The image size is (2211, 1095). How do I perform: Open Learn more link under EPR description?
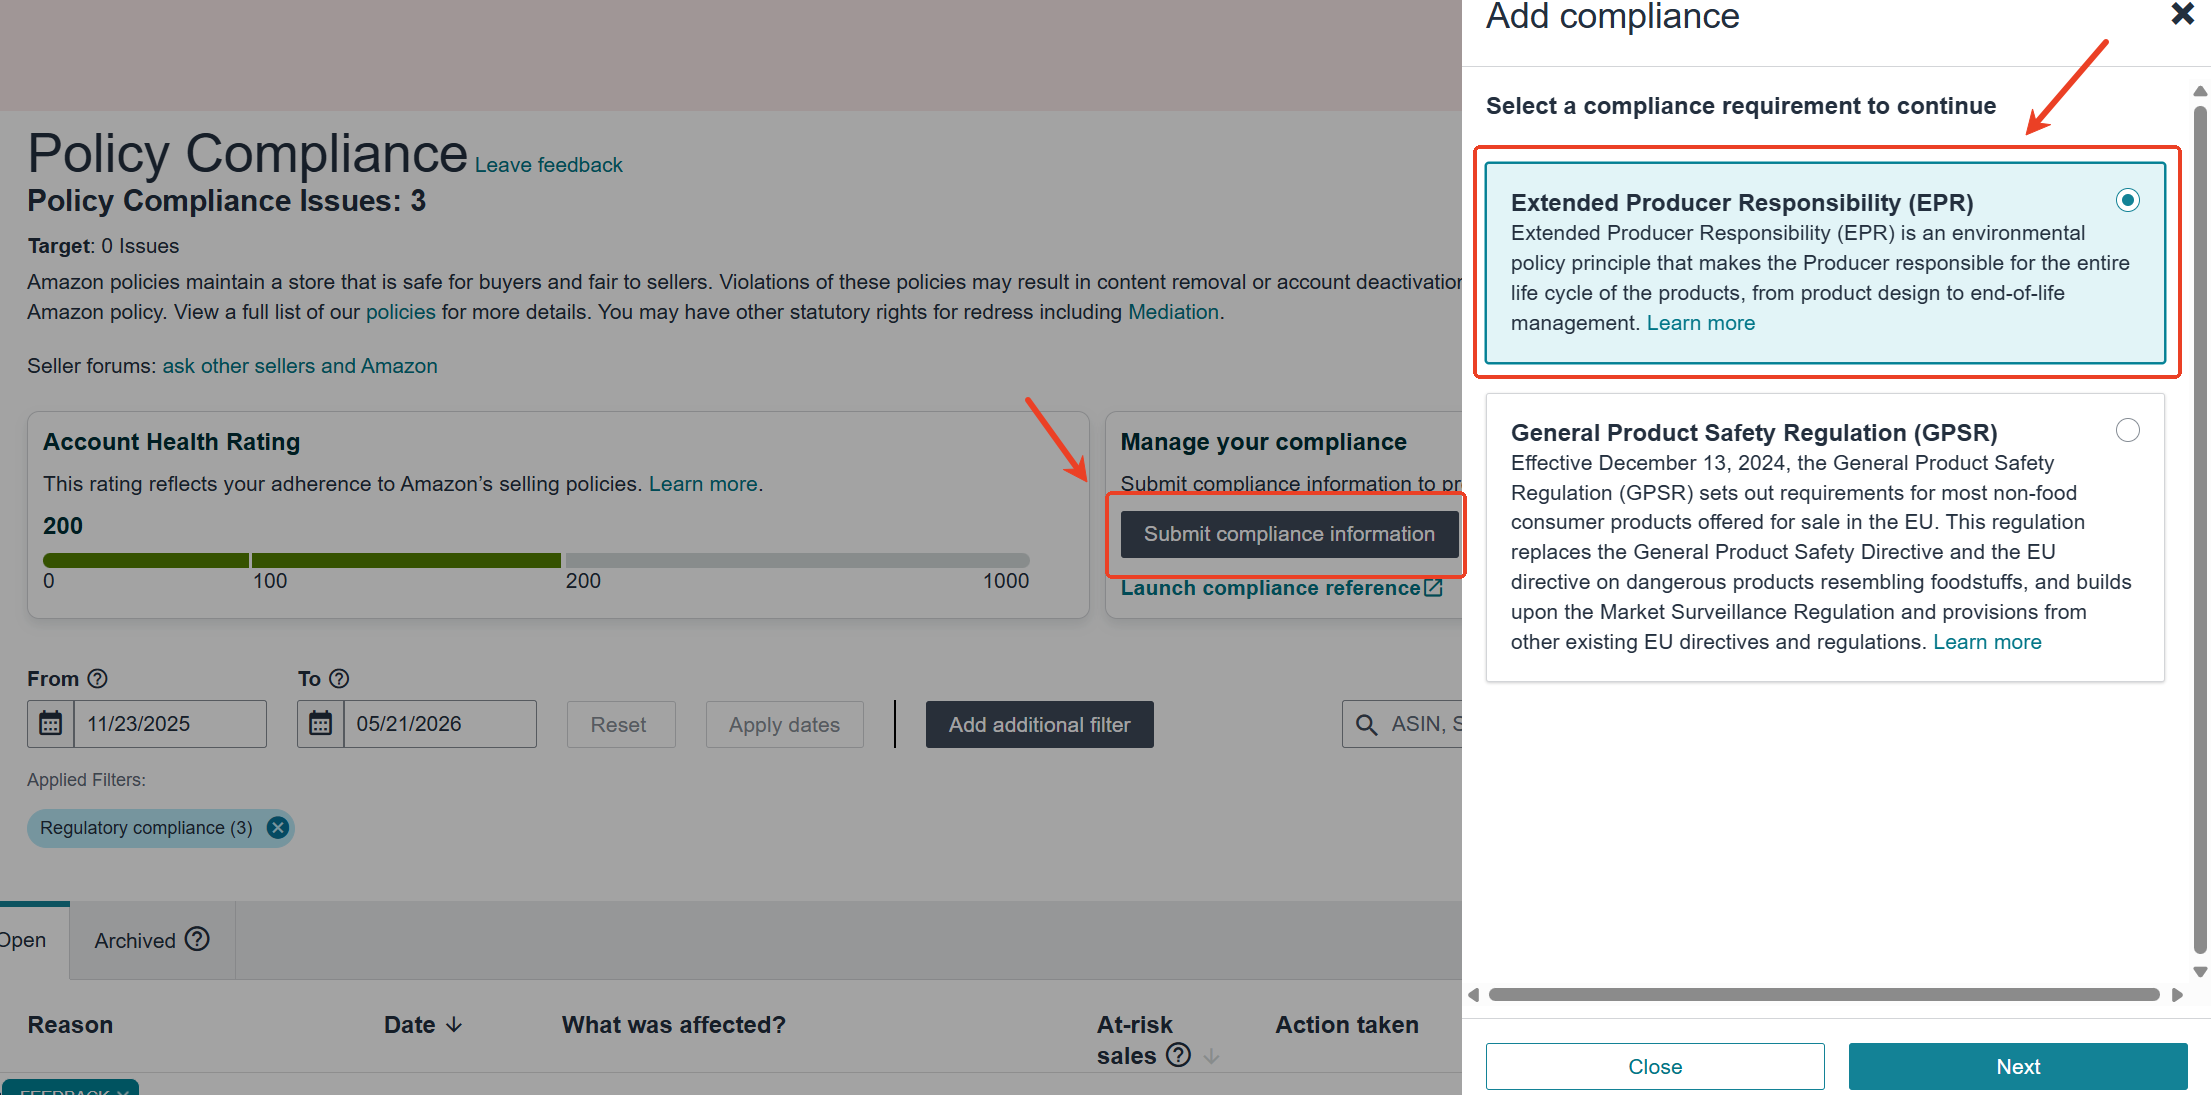point(1701,323)
